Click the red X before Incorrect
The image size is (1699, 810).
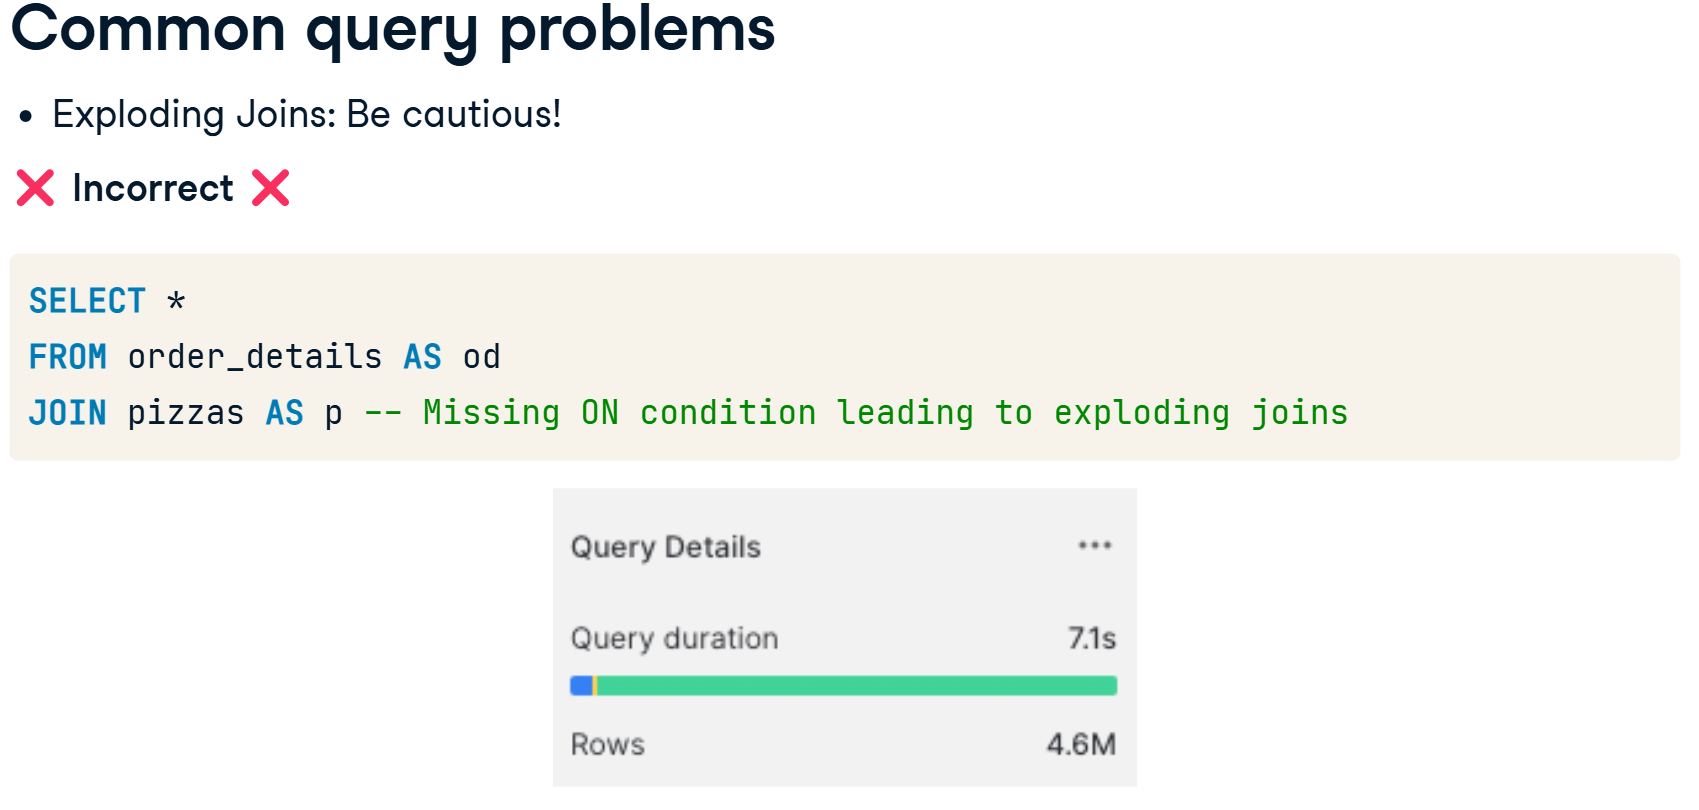pyautogui.click(x=35, y=188)
